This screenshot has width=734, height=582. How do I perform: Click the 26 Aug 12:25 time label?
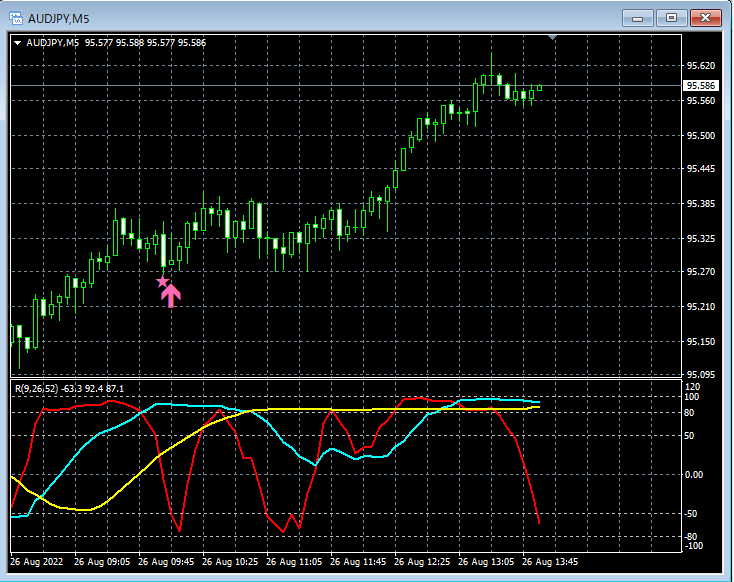(422, 561)
